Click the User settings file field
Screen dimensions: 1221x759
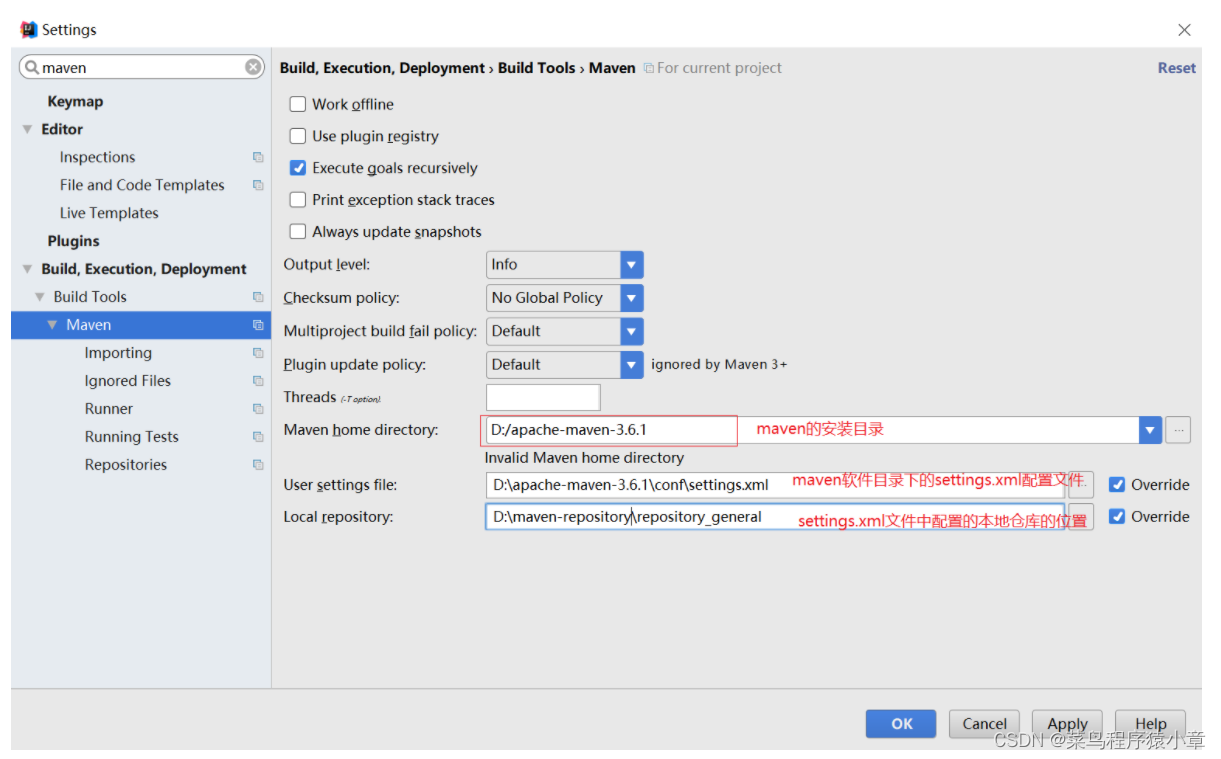(776, 485)
